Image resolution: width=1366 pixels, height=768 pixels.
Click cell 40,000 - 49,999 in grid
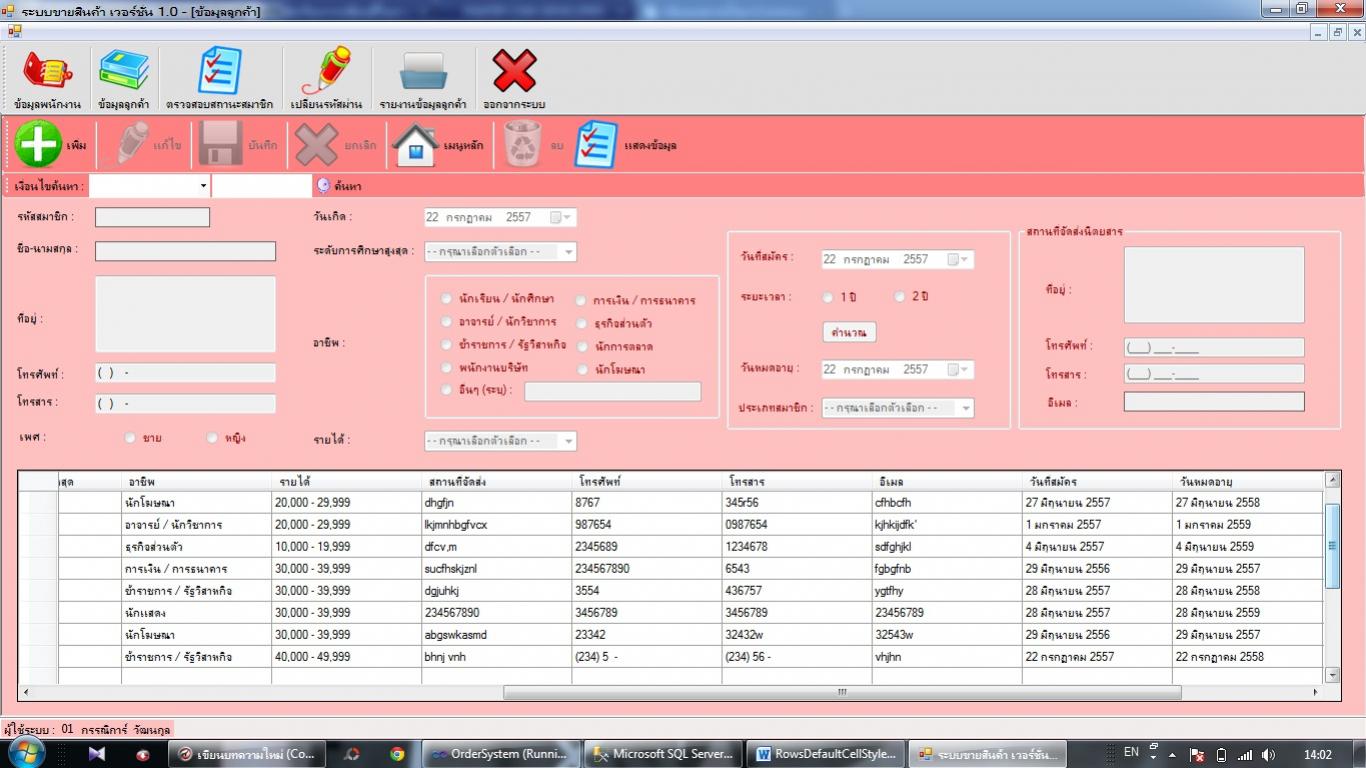(346, 657)
